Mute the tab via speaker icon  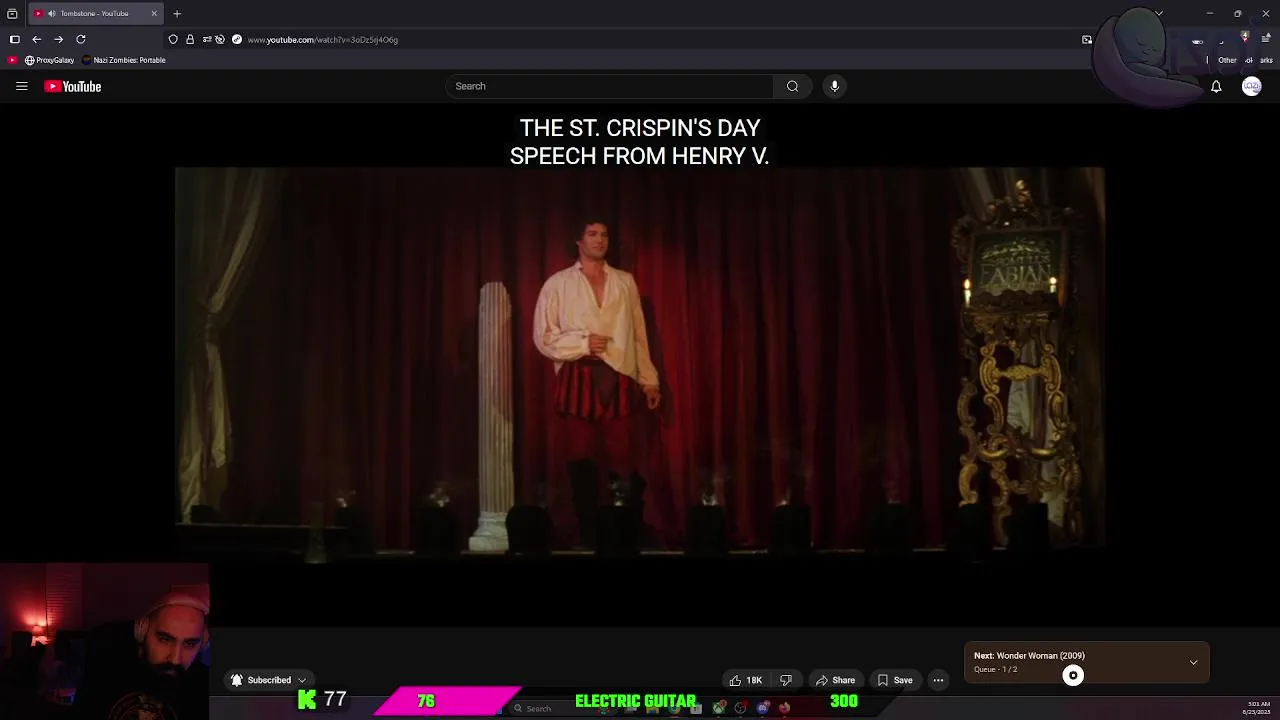51,14
